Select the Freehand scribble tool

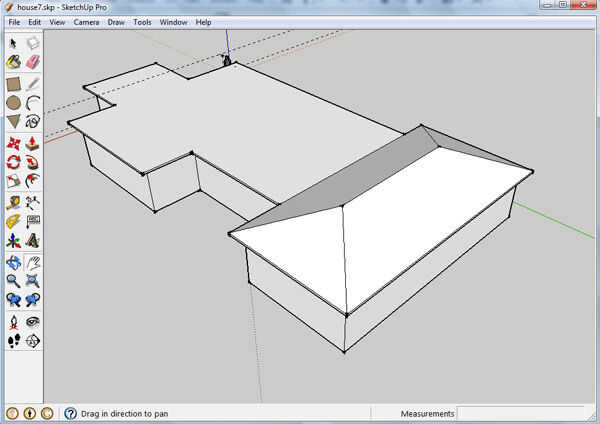[33, 121]
